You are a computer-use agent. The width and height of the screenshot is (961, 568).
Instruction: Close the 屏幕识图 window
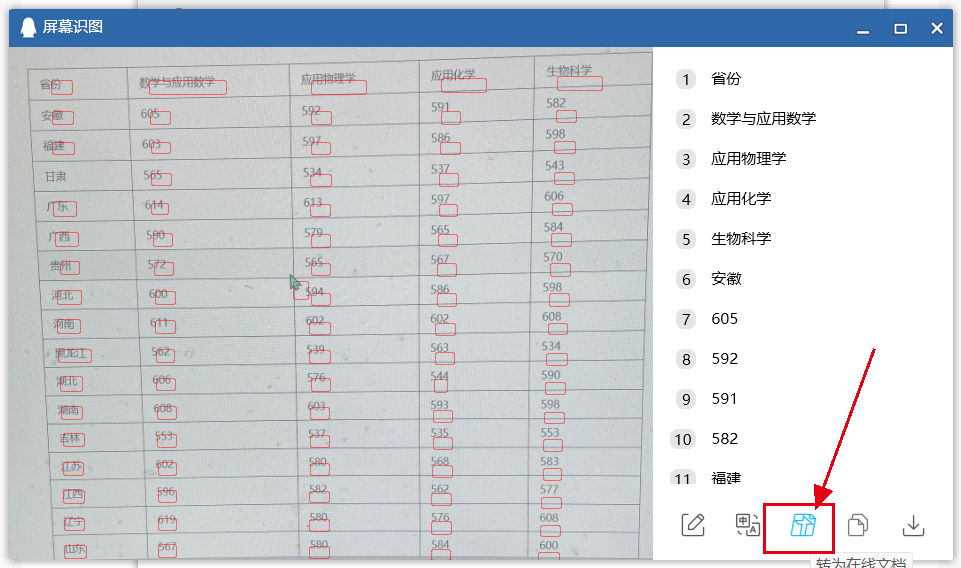click(x=937, y=28)
